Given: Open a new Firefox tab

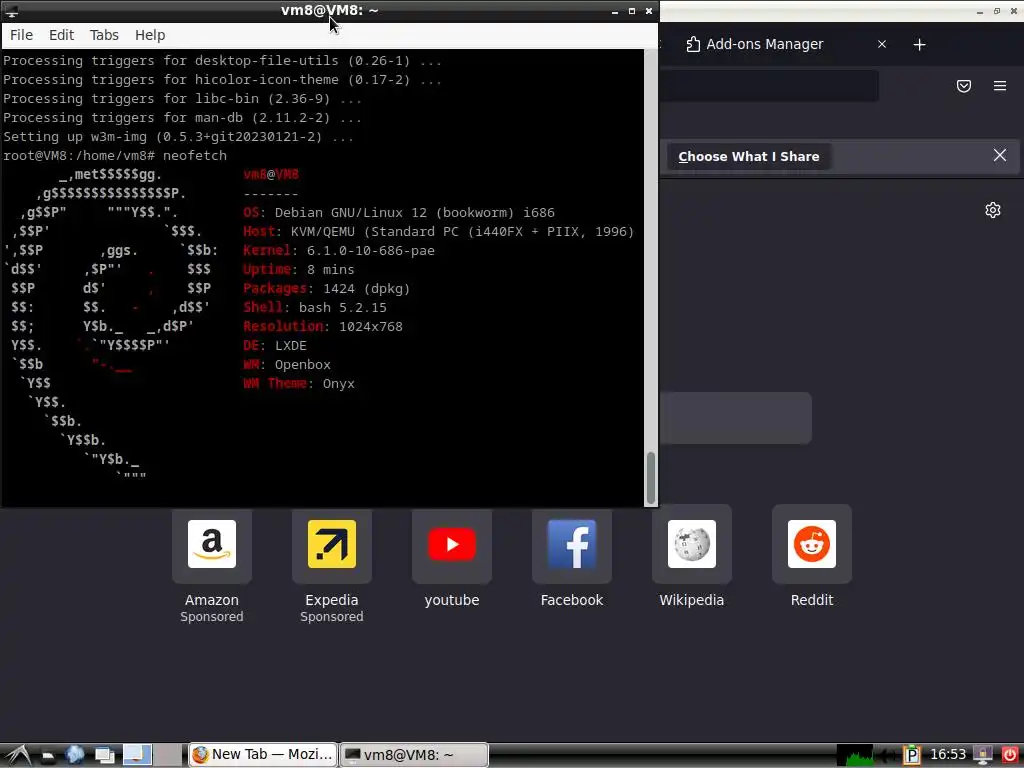Looking at the screenshot, I should tap(919, 44).
